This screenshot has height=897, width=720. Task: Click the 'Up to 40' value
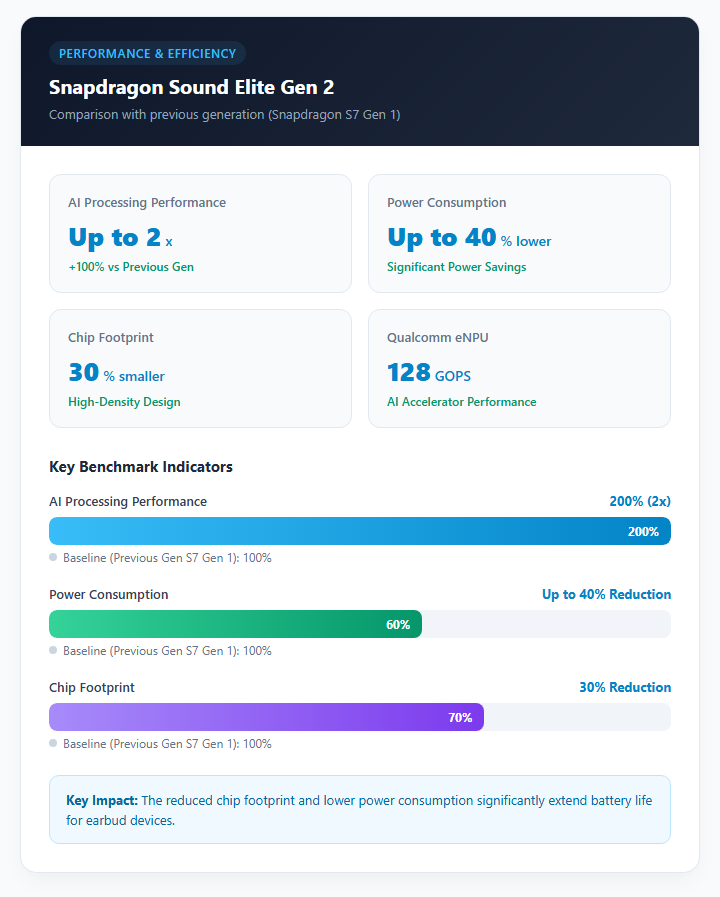pos(441,238)
